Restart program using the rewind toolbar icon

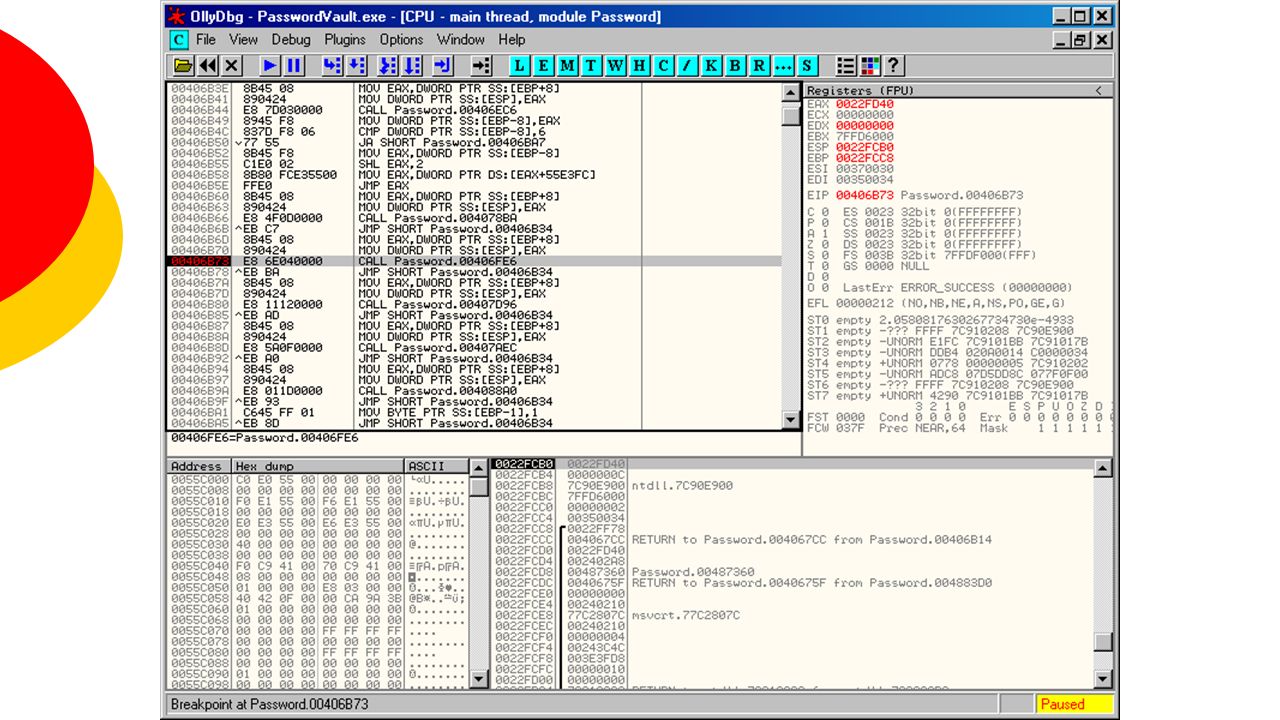[207, 66]
